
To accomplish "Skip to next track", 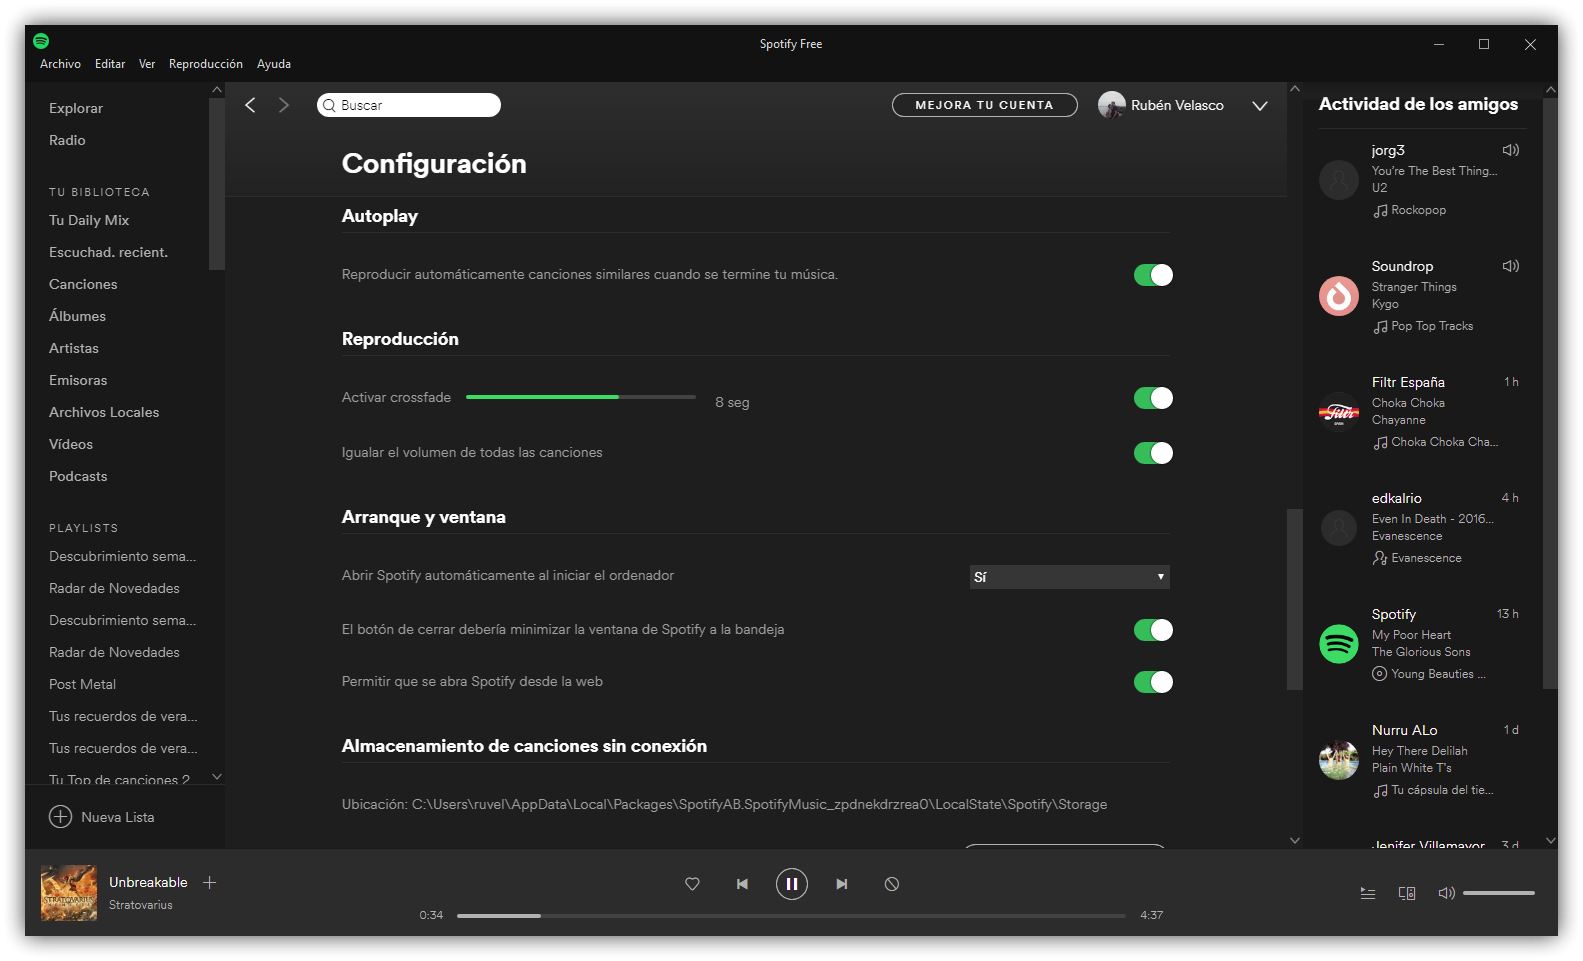I will [x=842, y=884].
